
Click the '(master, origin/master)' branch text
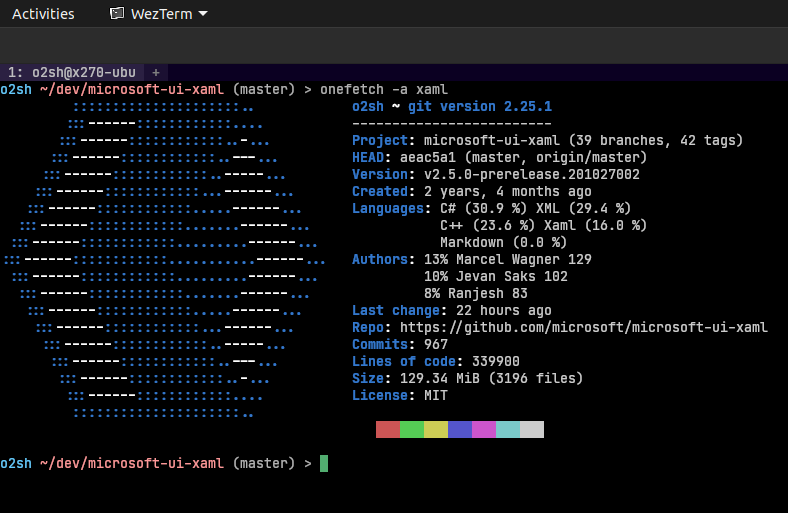pyautogui.click(x=555, y=157)
